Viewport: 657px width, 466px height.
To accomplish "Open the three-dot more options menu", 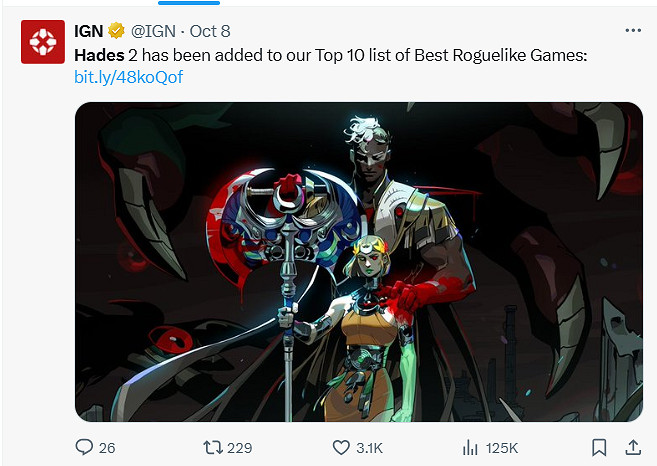I will (633, 30).
